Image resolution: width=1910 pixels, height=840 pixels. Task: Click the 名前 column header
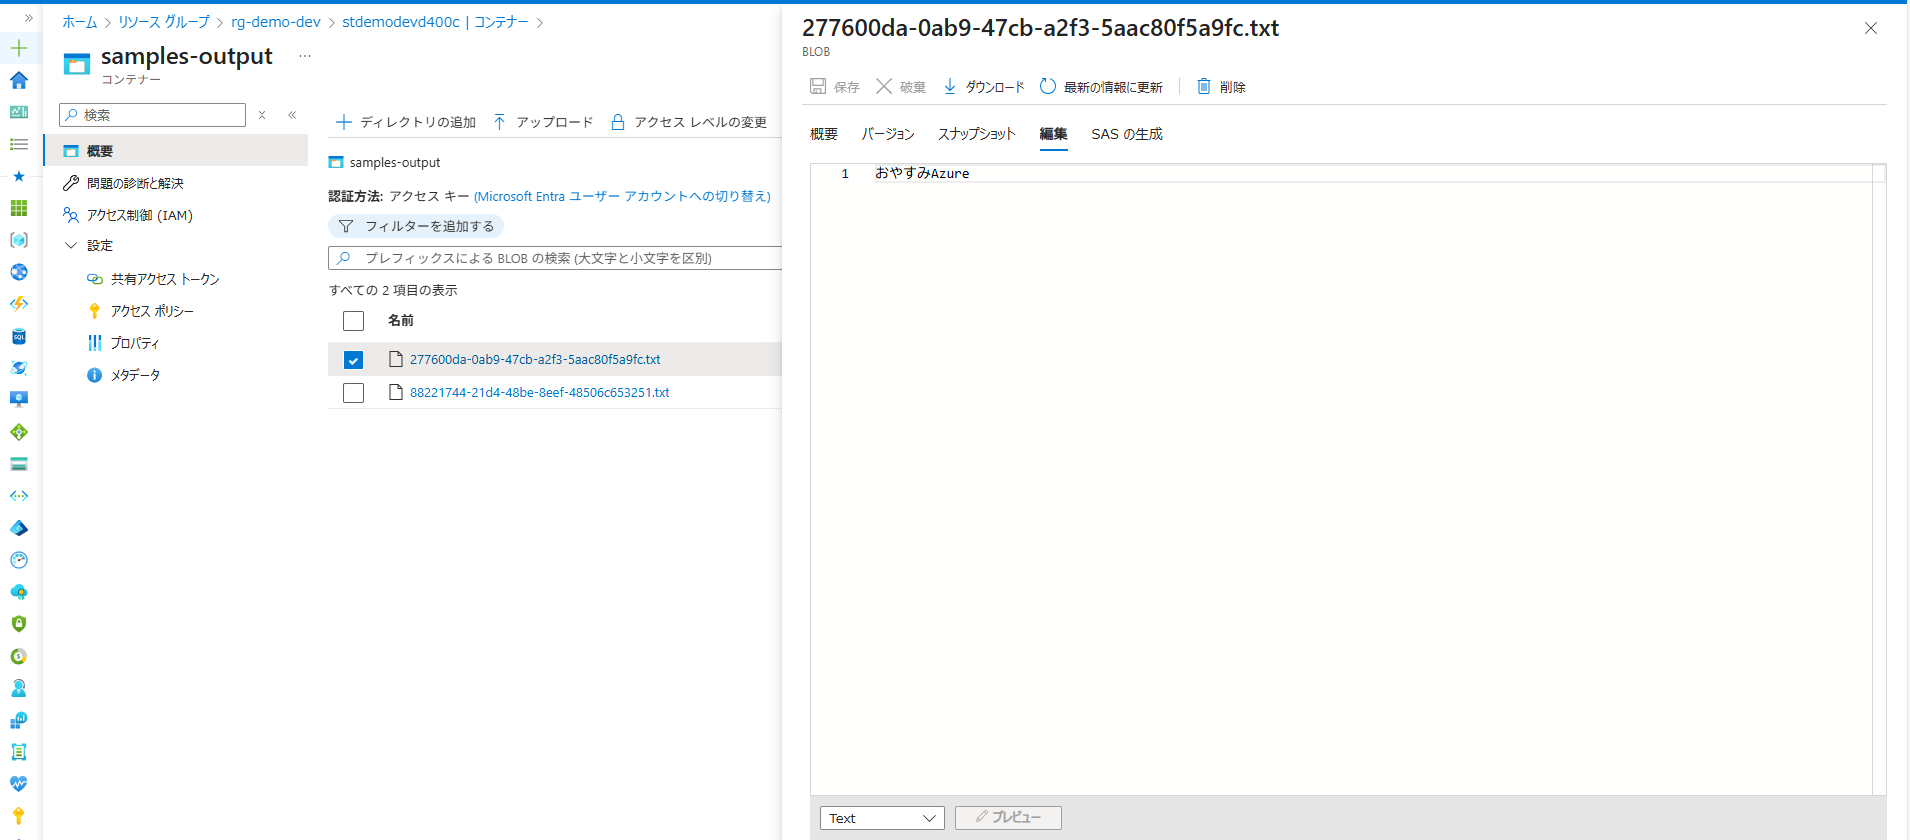point(401,320)
